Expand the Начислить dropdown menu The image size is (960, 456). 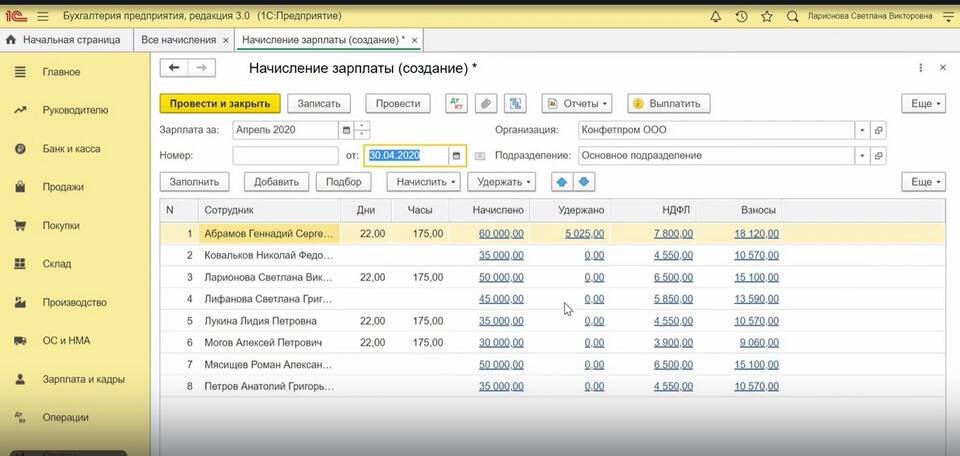pos(426,182)
